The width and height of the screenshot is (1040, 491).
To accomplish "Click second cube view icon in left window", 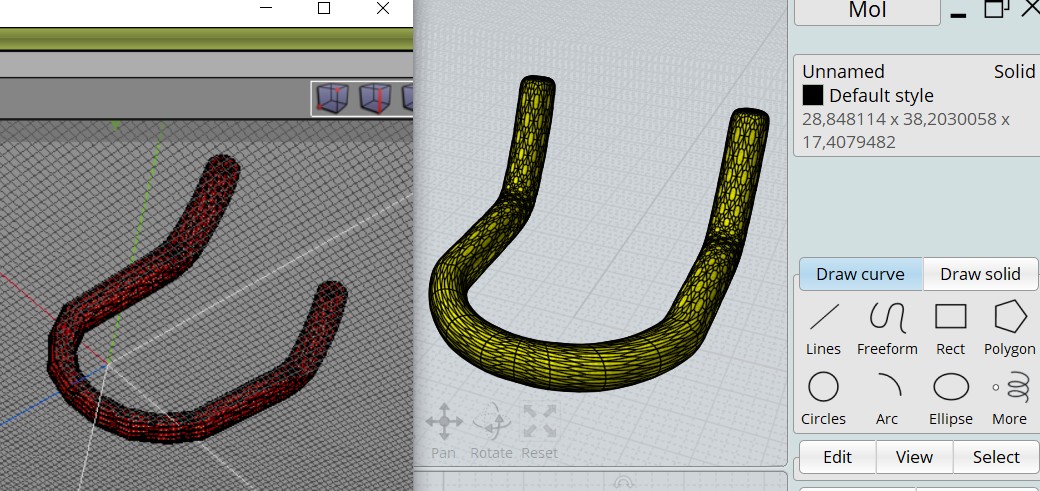I will coord(375,98).
